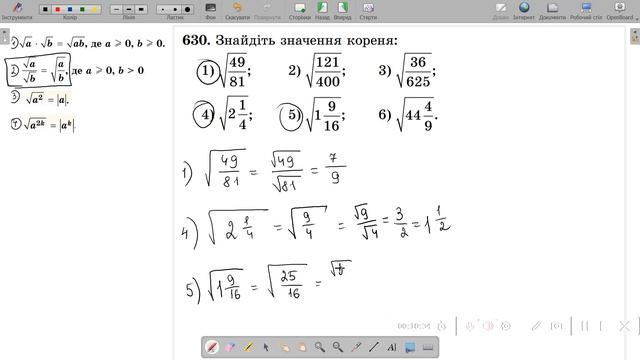Click the zoom out magnifier tool
The image size is (640, 360).
click(x=338, y=347)
